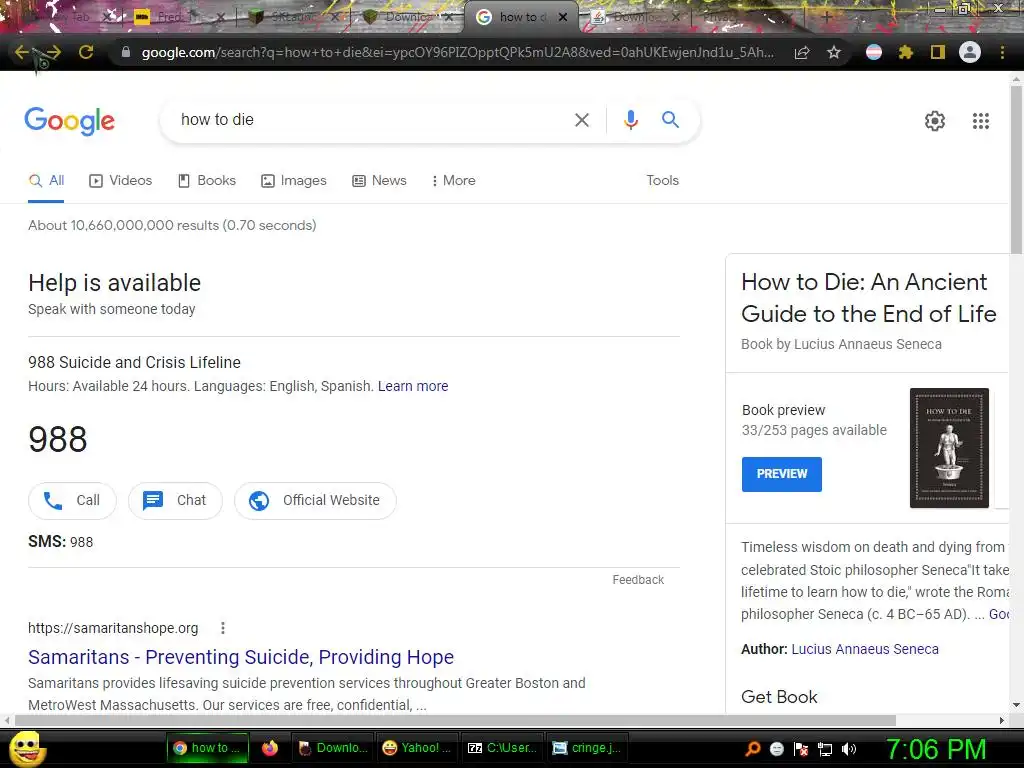Open the volume speaker tray icon
Image resolution: width=1024 pixels, height=768 pixels.
tap(849, 749)
